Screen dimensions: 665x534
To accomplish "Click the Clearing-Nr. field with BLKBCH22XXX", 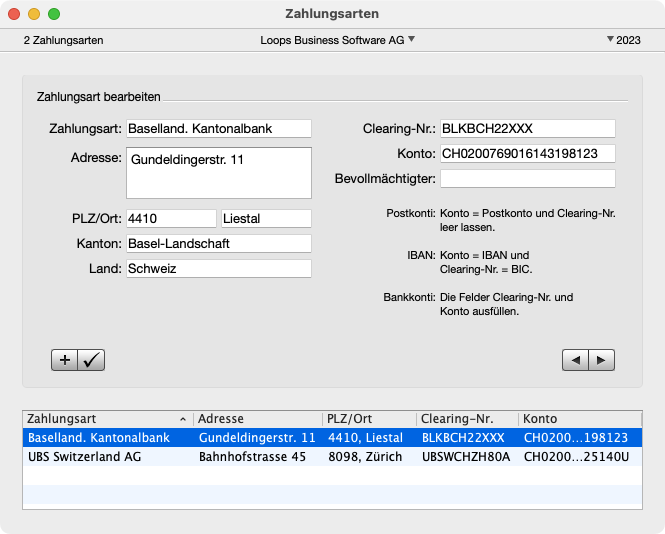I will pyautogui.click(x=527, y=128).
